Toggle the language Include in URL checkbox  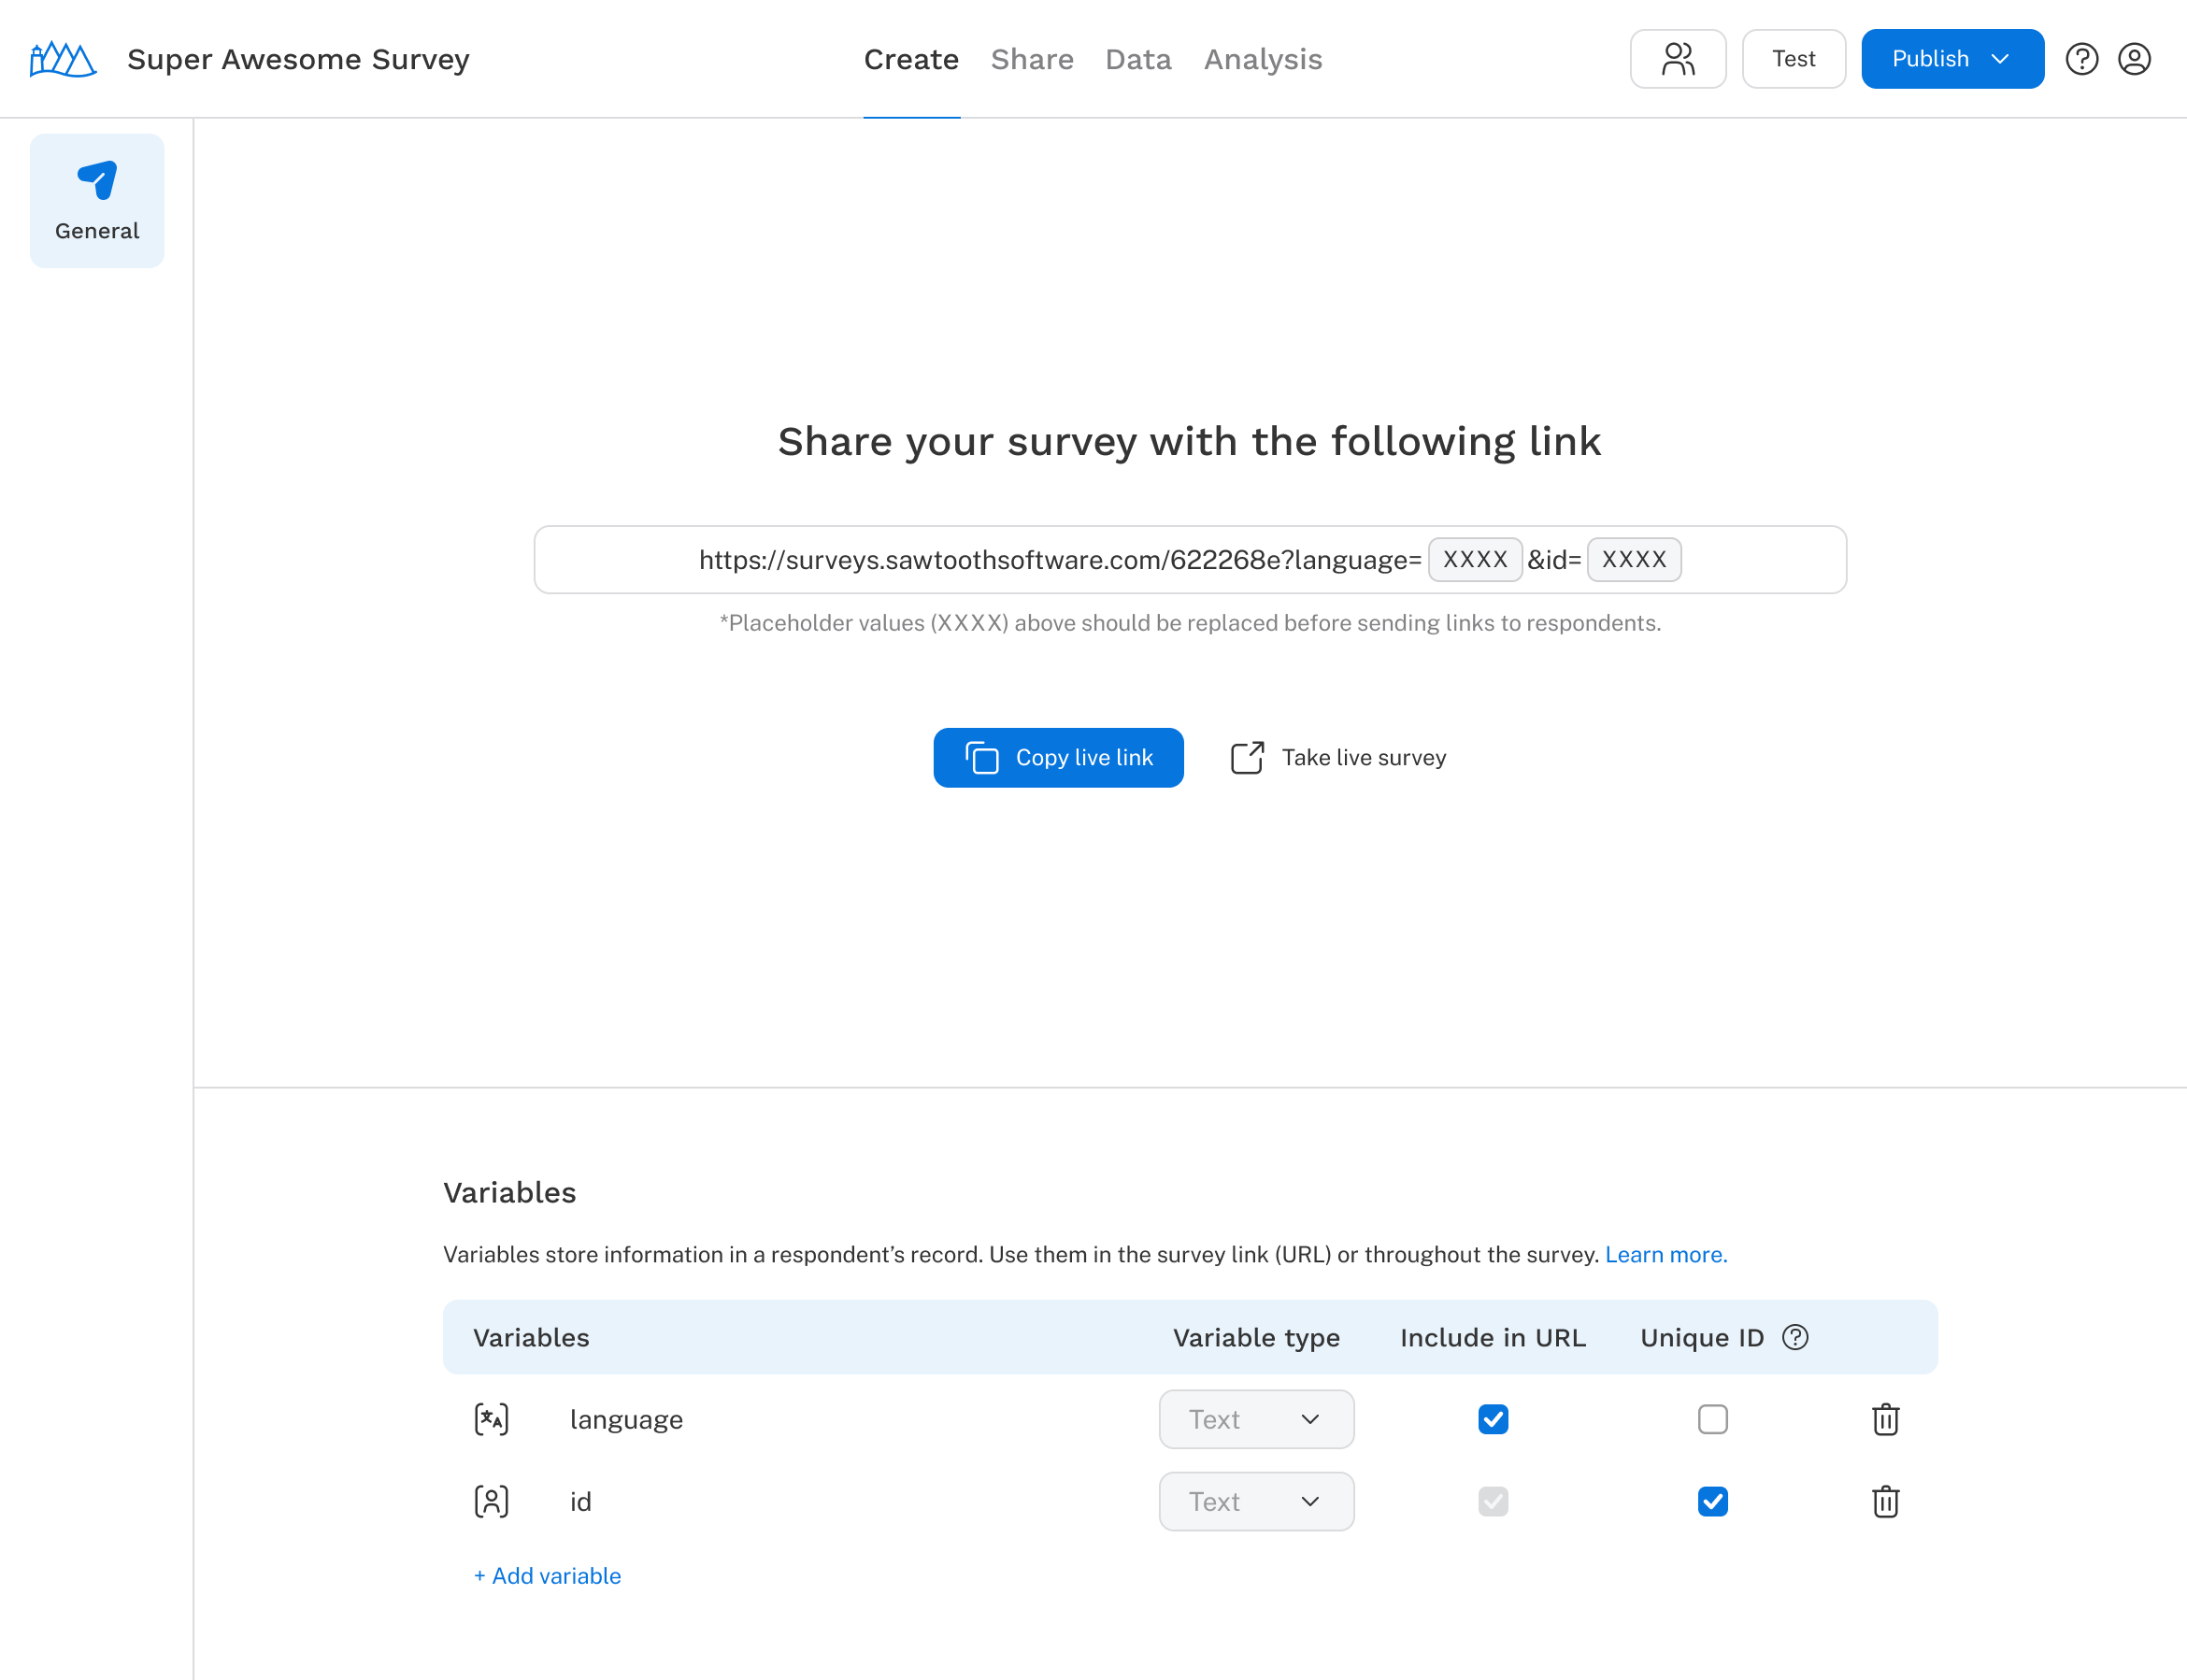[x=1494, y=1418]
